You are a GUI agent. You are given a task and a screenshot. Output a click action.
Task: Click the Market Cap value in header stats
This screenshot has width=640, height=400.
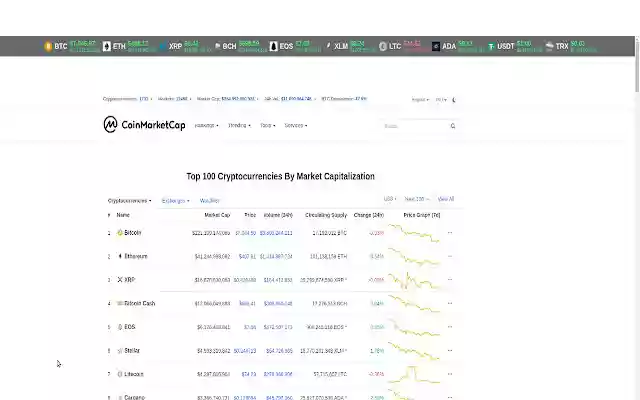click(238, 99)
